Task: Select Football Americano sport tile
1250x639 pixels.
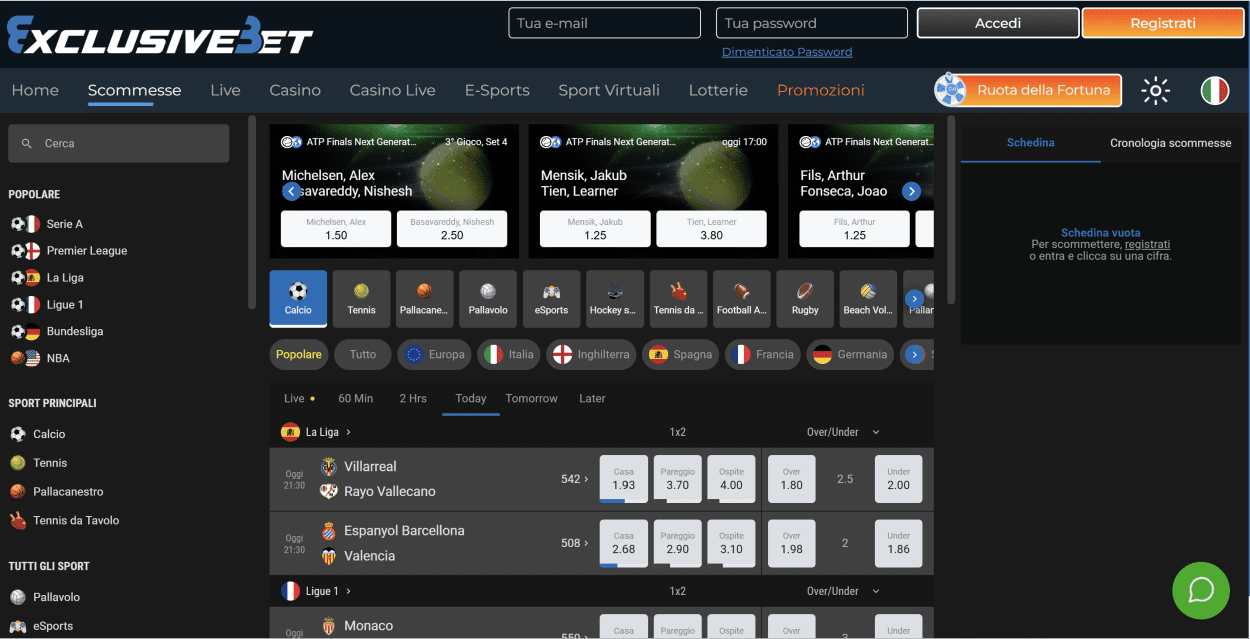Action: click(x=741, y=299)
